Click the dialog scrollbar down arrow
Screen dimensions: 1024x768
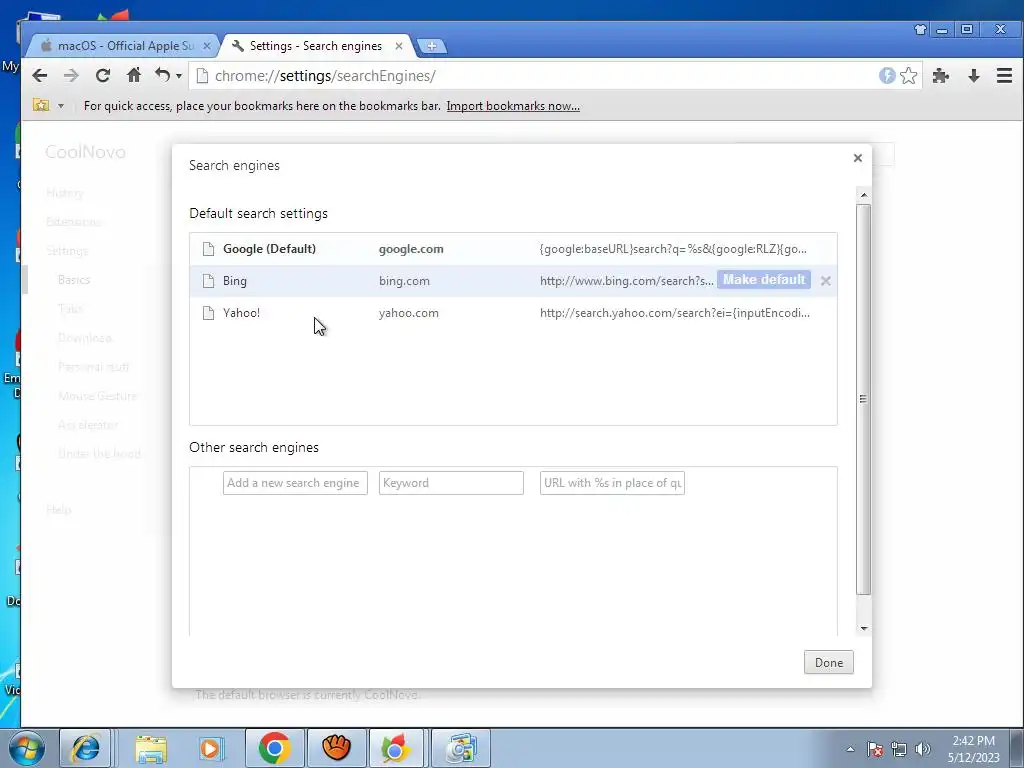(863, 628)
